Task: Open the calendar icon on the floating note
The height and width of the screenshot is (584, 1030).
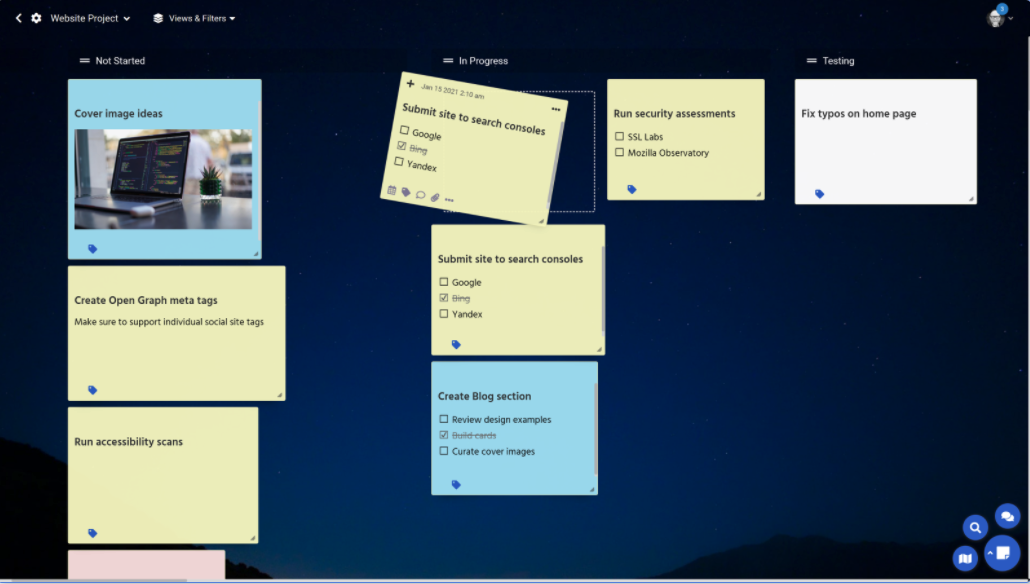Action: (x=391, y=190)
